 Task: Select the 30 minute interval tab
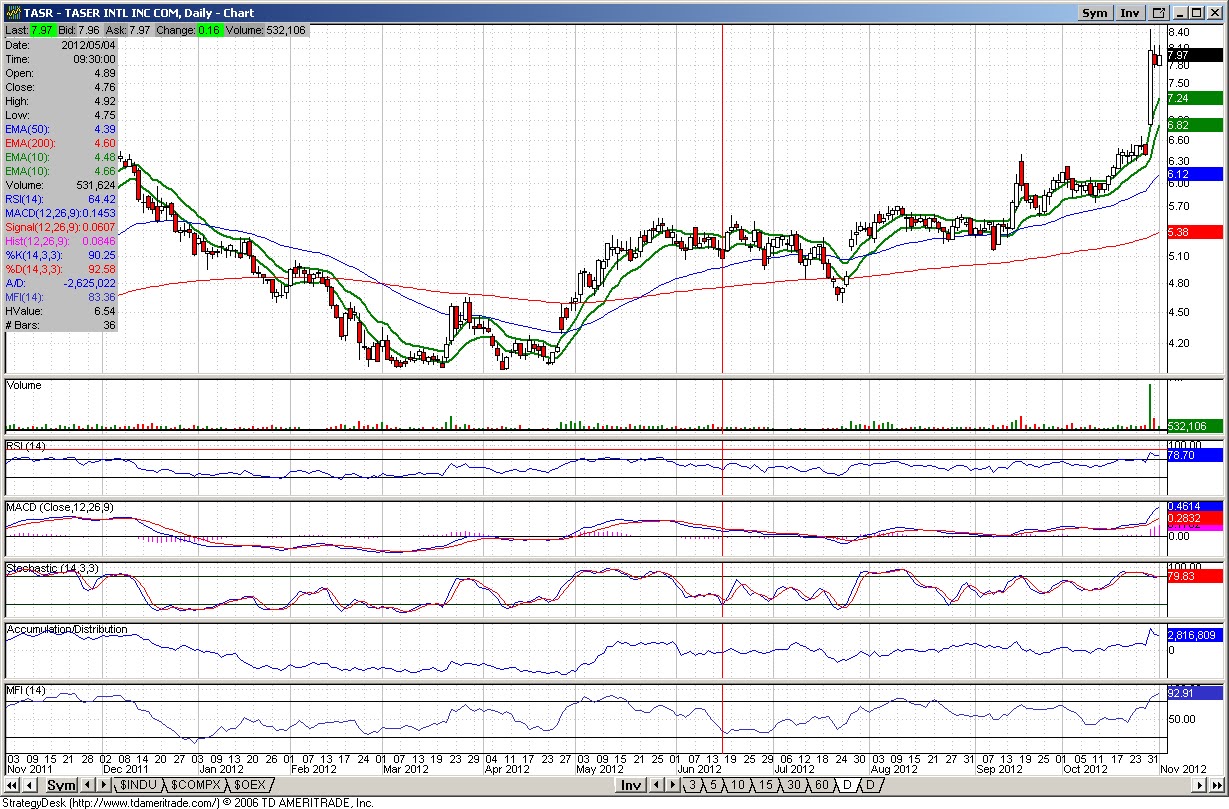point(793,786)
